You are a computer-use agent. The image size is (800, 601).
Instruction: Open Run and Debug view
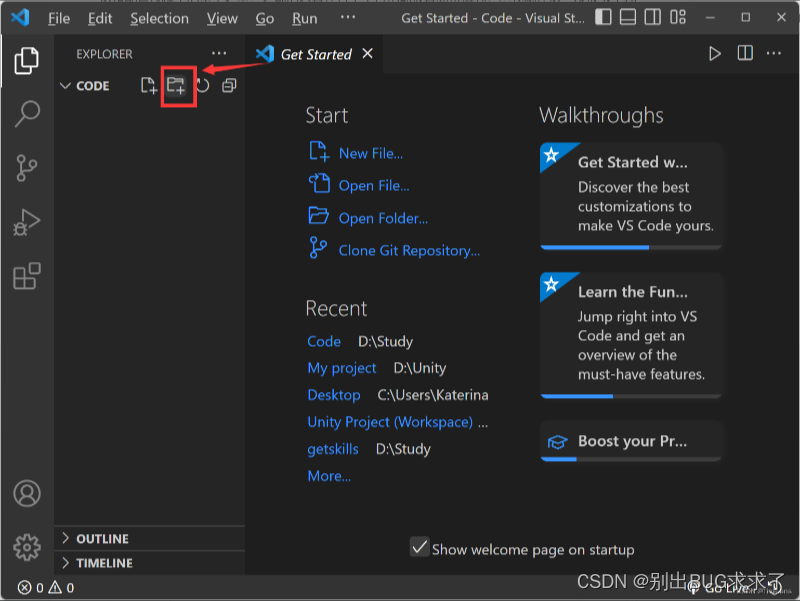pyautogui.click(x=27, y=222)
